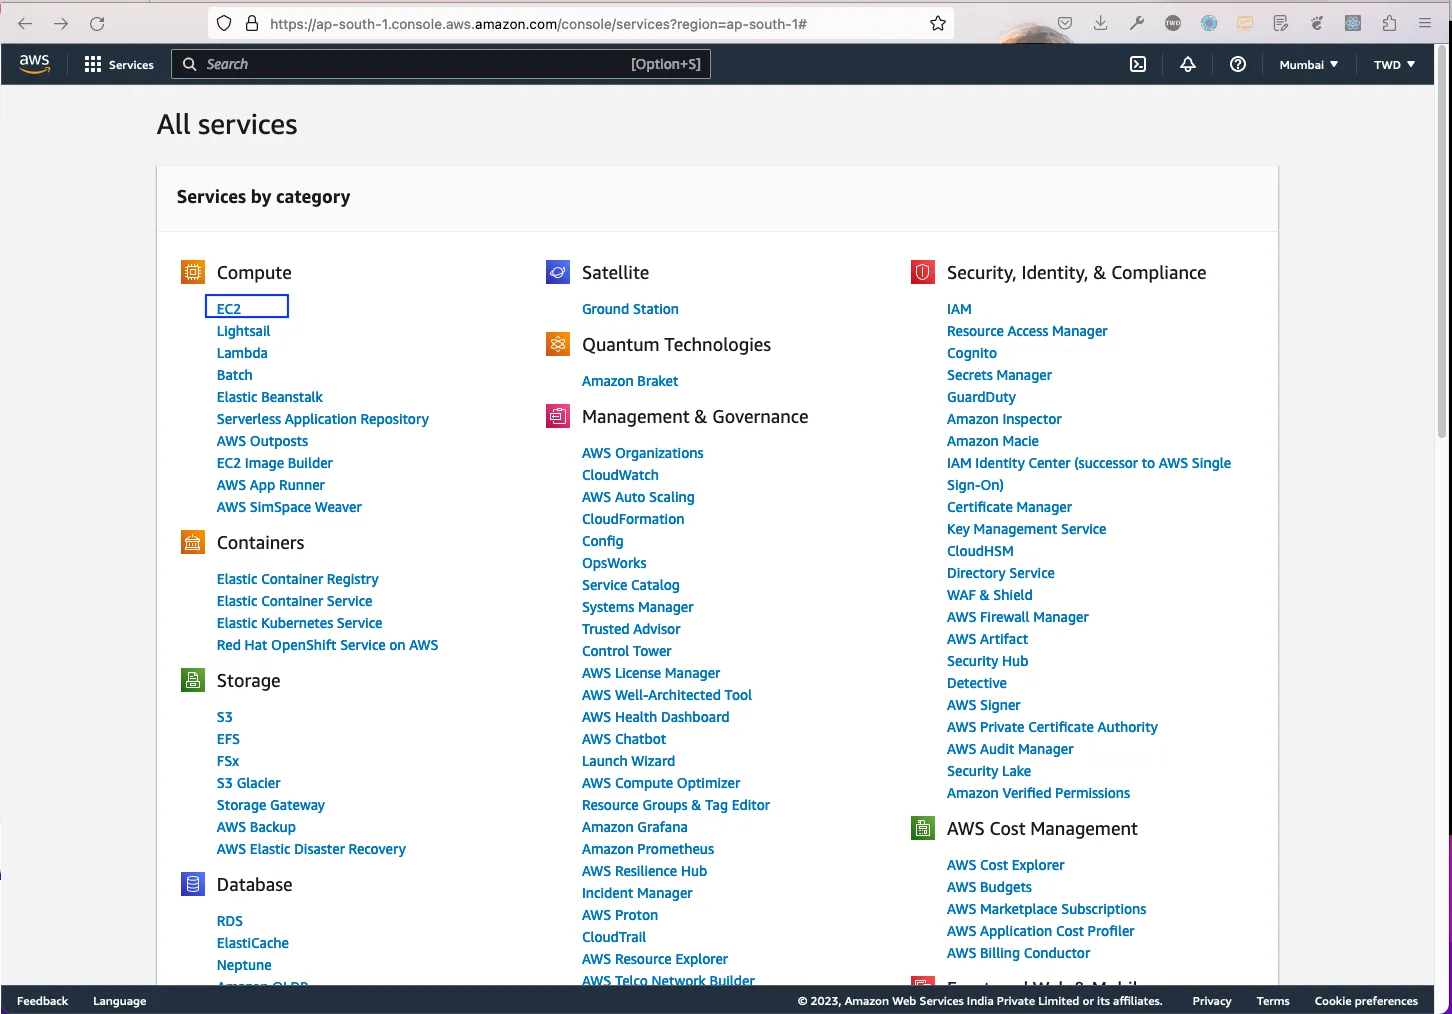The image size is (1452, 1014).
Task: Open Elastic Kubernetes Service link
Action: pyautogui.click(x=299, y=623)
